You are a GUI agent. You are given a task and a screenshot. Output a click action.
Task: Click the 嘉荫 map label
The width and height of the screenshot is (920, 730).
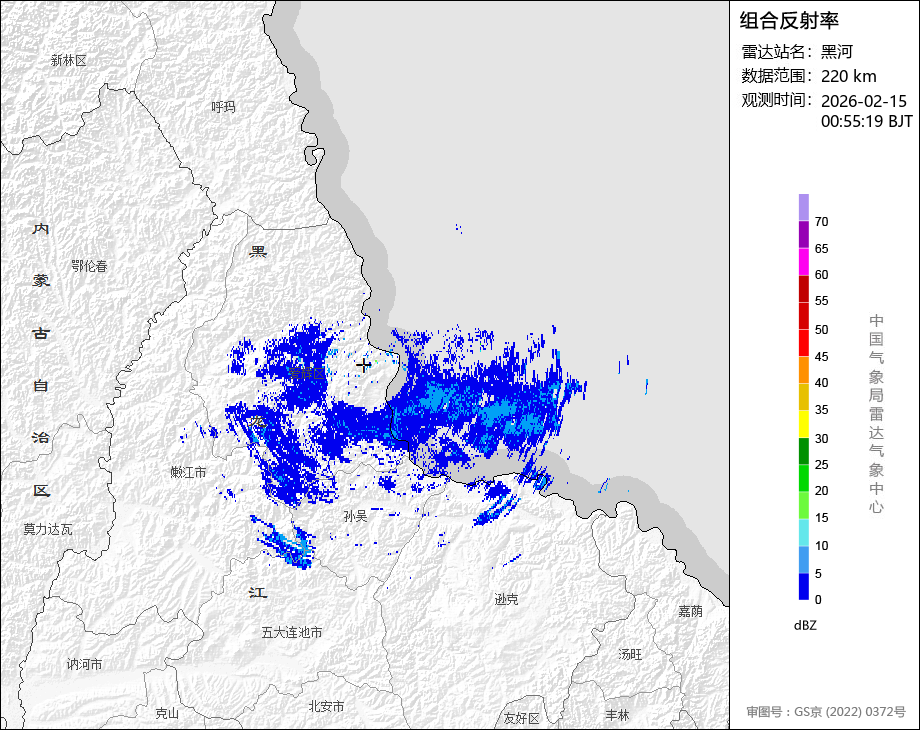[x=691, y=611]
